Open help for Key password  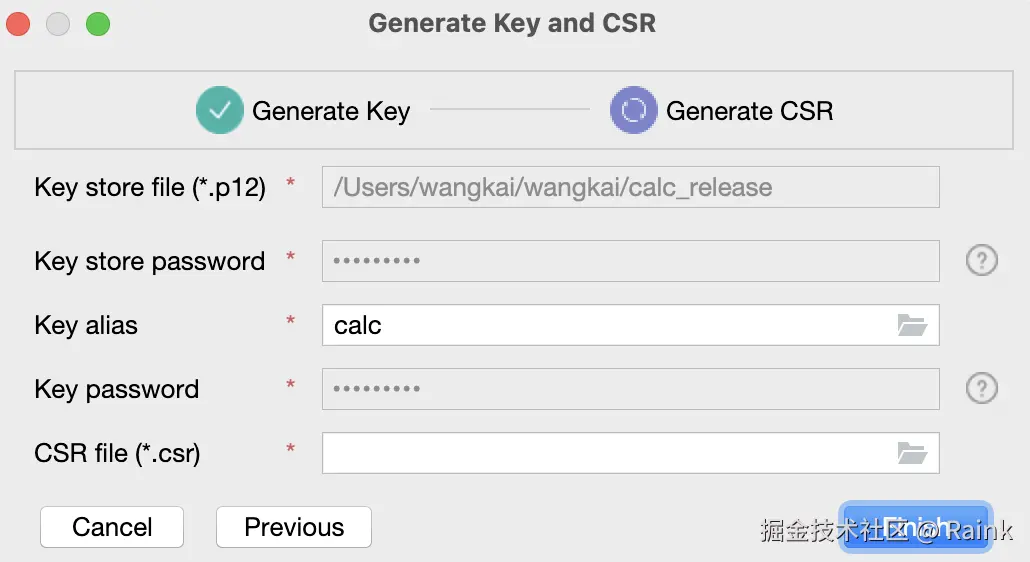[x=981, y=389]
